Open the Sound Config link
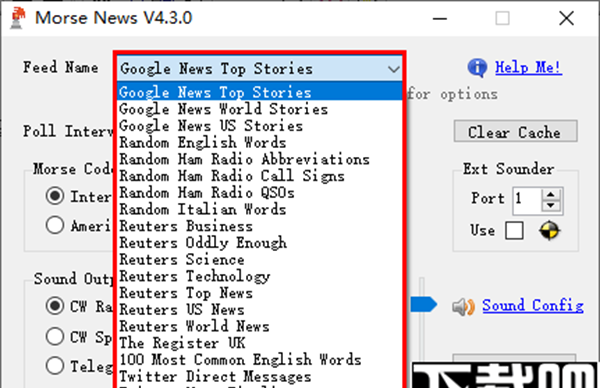 point(533,306)
